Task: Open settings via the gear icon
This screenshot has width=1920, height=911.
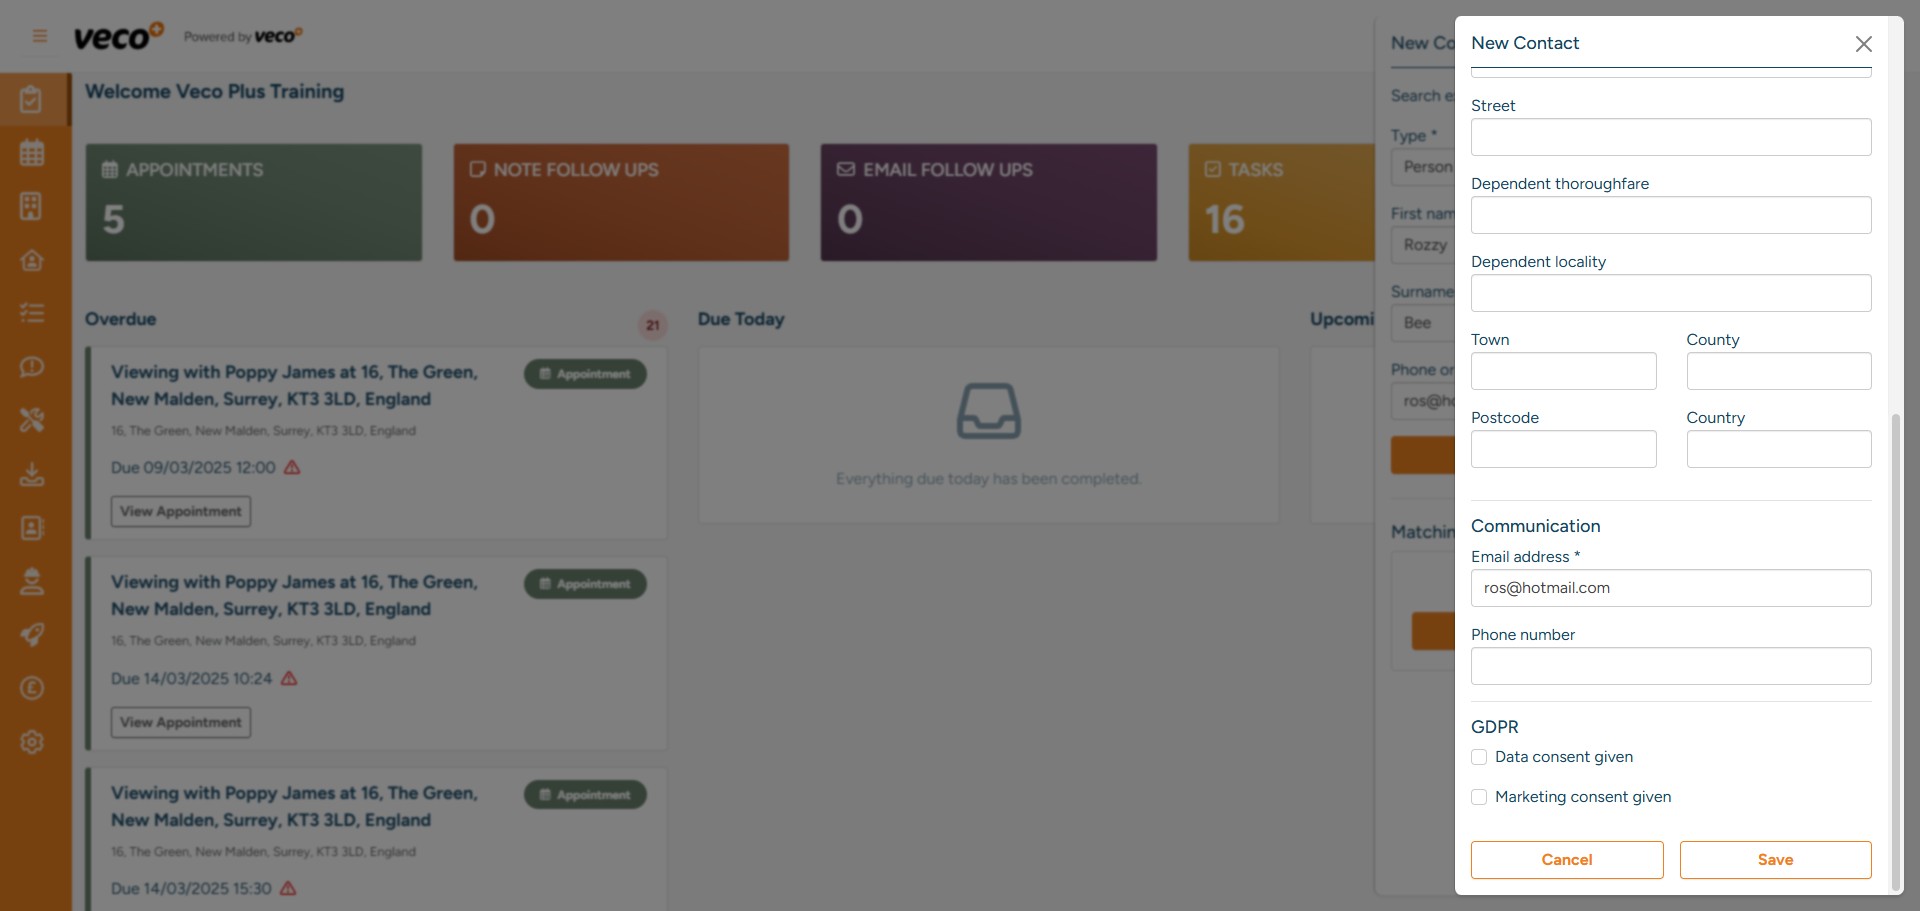Action: [x=33, y=742]
